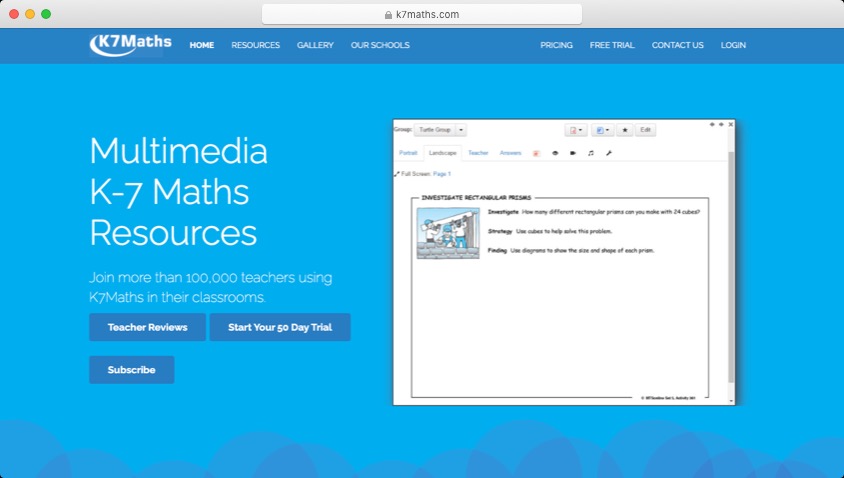Click the wrench tools icon
The width and height of the screenshot is (844, 478).
[x=609, y=153]
